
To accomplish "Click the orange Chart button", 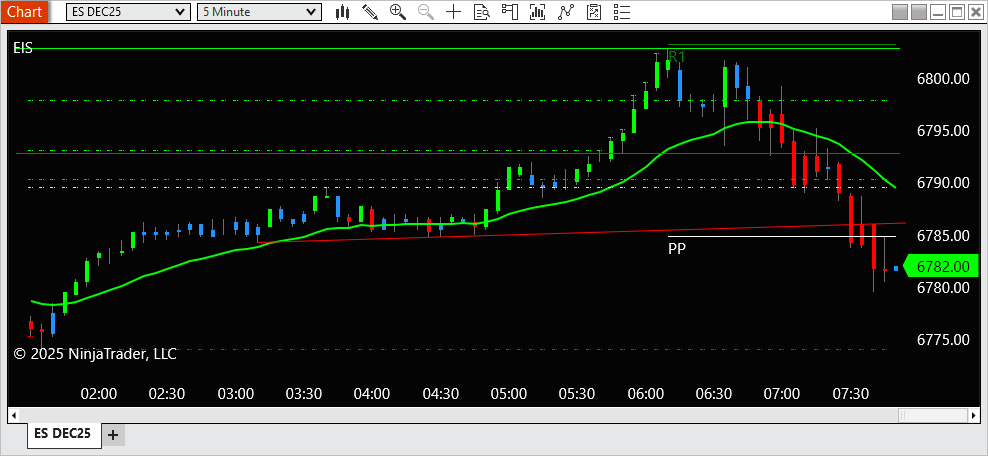I will click(x=25, y=11).
